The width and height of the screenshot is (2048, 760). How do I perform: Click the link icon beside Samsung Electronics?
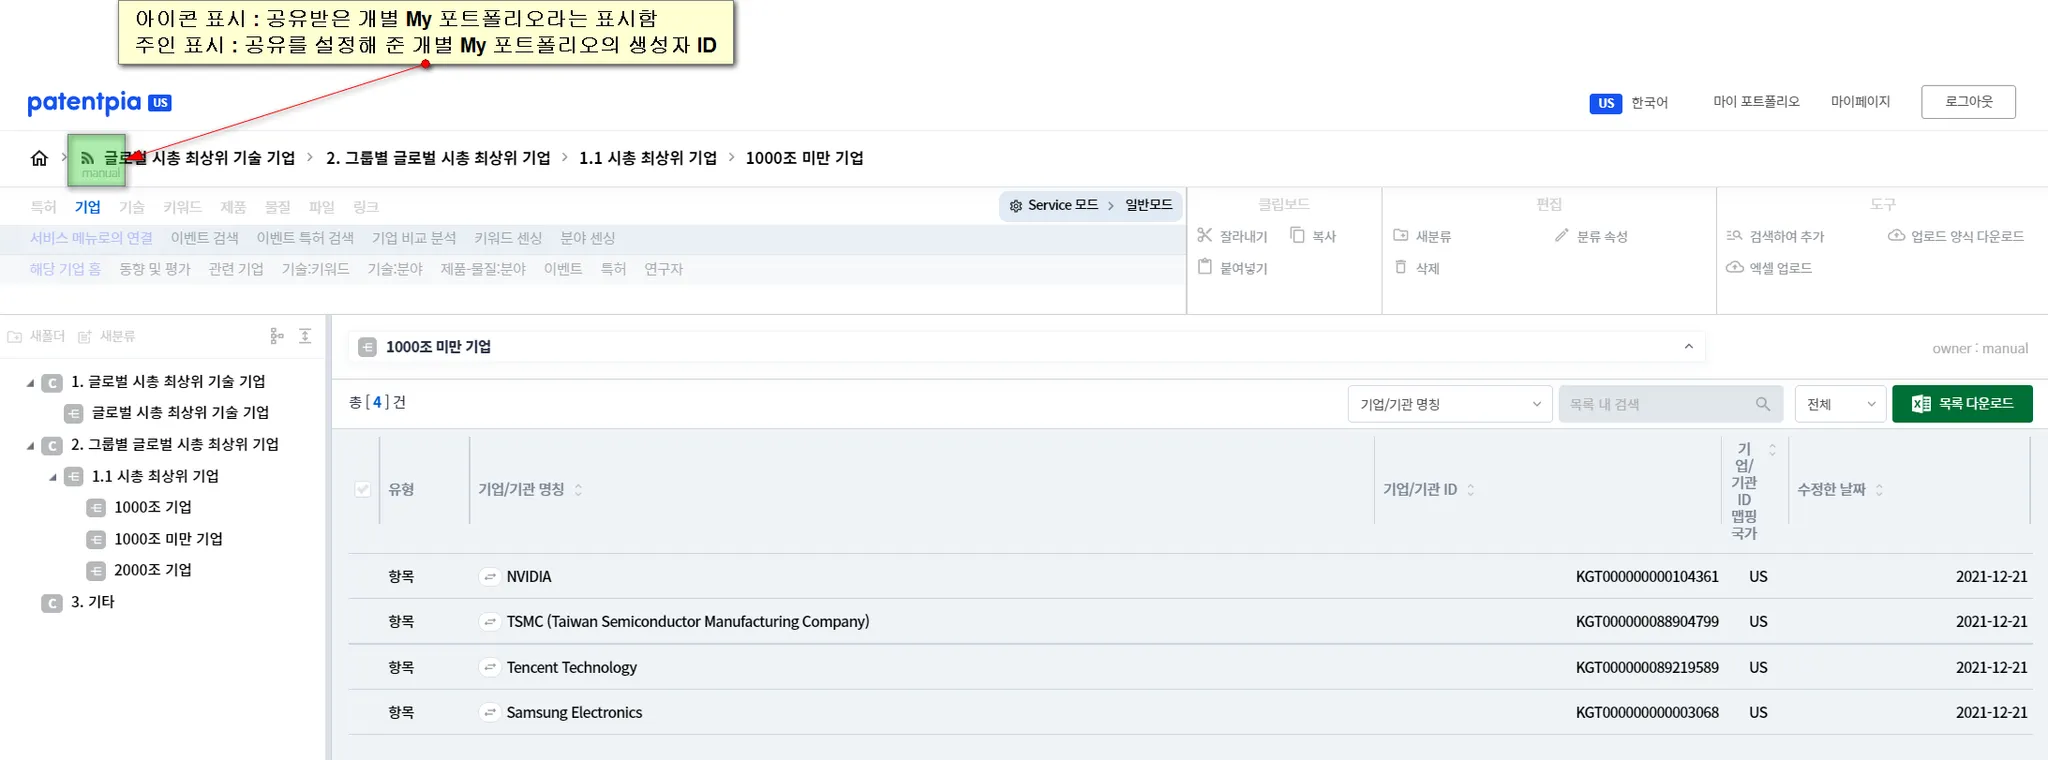tap(489, 713)
